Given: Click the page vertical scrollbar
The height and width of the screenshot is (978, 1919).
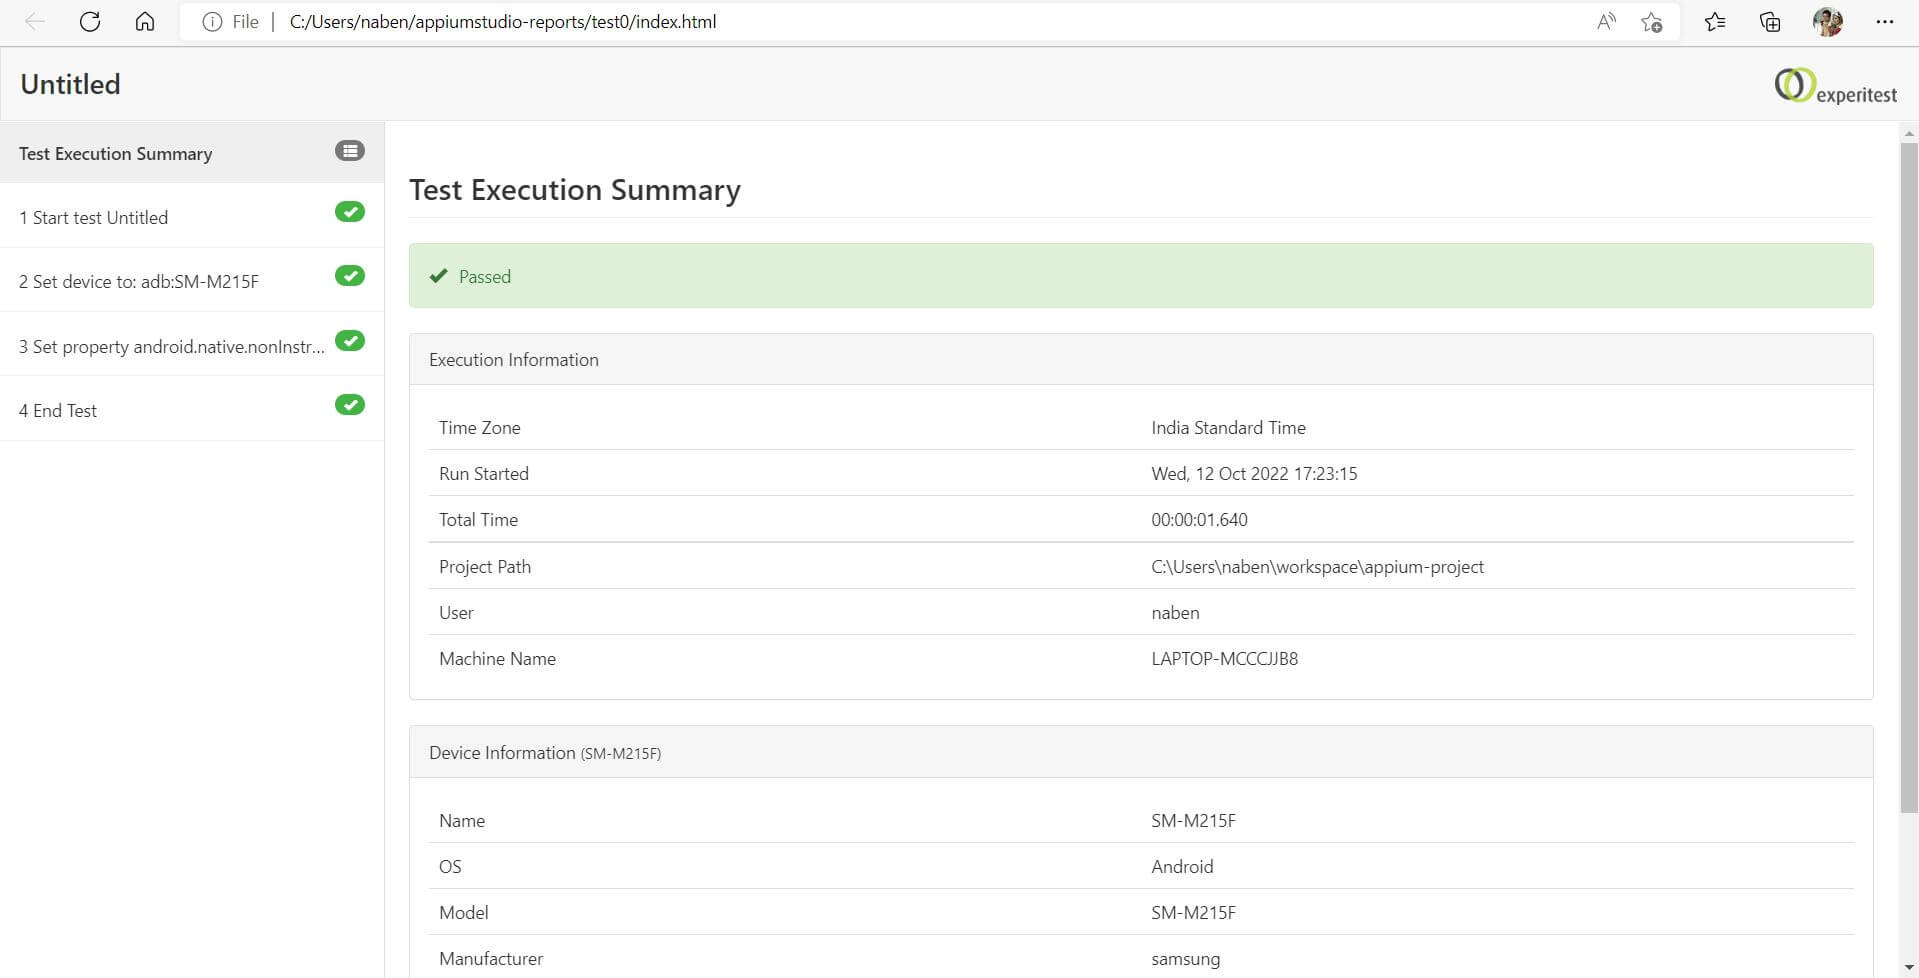Looking at the screenshot, I should pos(1908,480).
